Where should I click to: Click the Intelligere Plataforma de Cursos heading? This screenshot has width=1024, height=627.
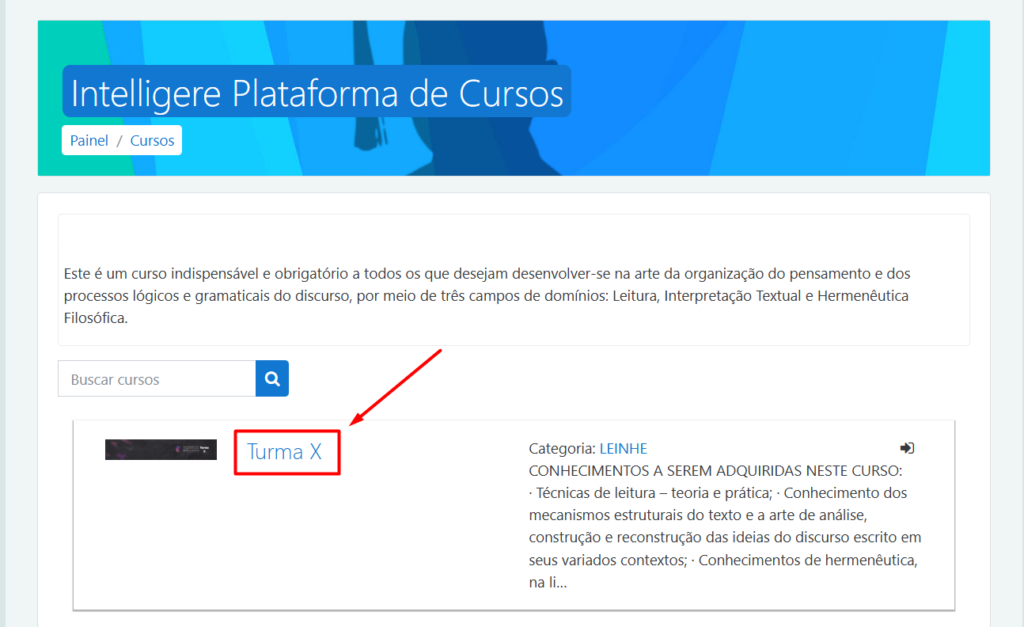pyautogui.click(x=317, y=93)
